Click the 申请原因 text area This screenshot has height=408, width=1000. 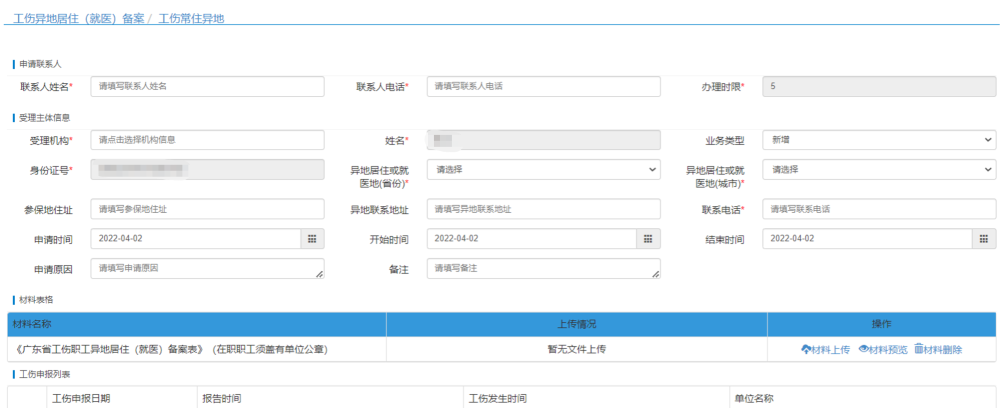point(208,268)
